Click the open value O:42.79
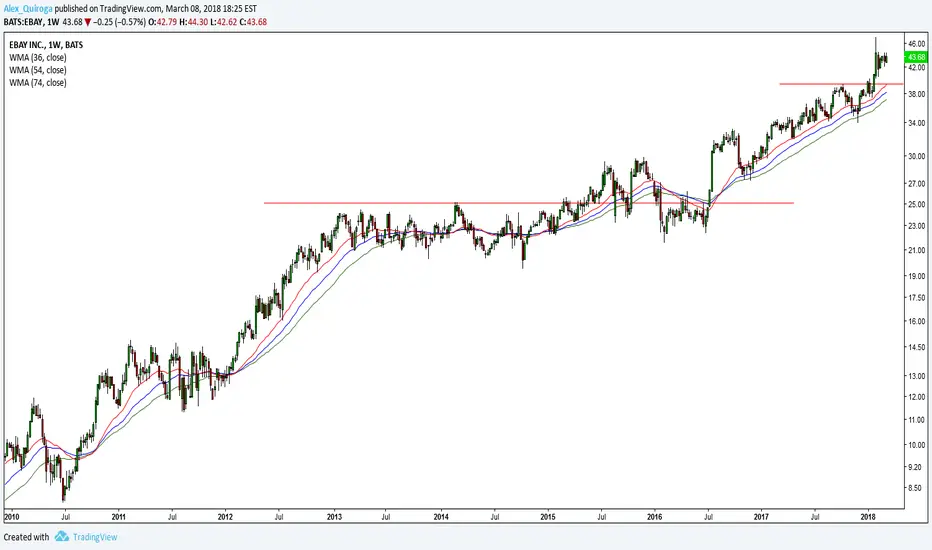Screen dimensions: 932x550 point(165,22)
